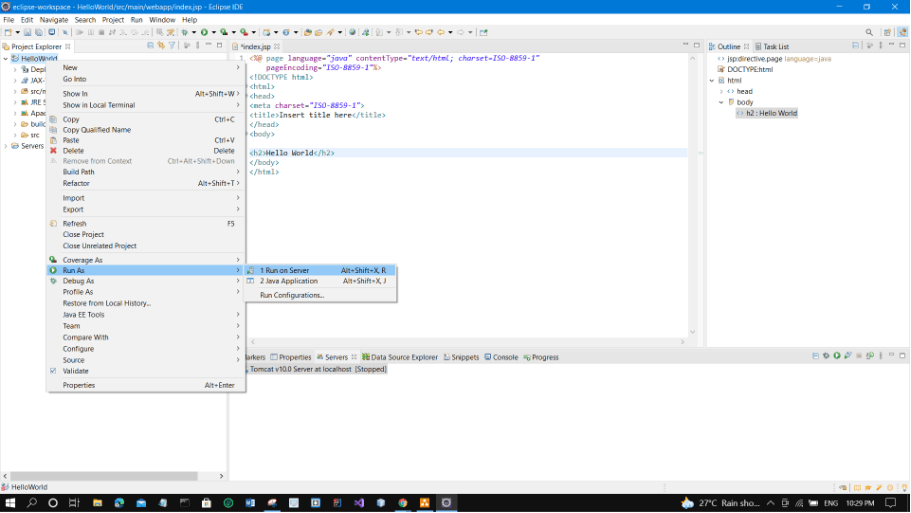This screenshot has width=911, height=513.
Task: Select the Tomcat v10.0 Server entry
Action: (x=317, y=369)
